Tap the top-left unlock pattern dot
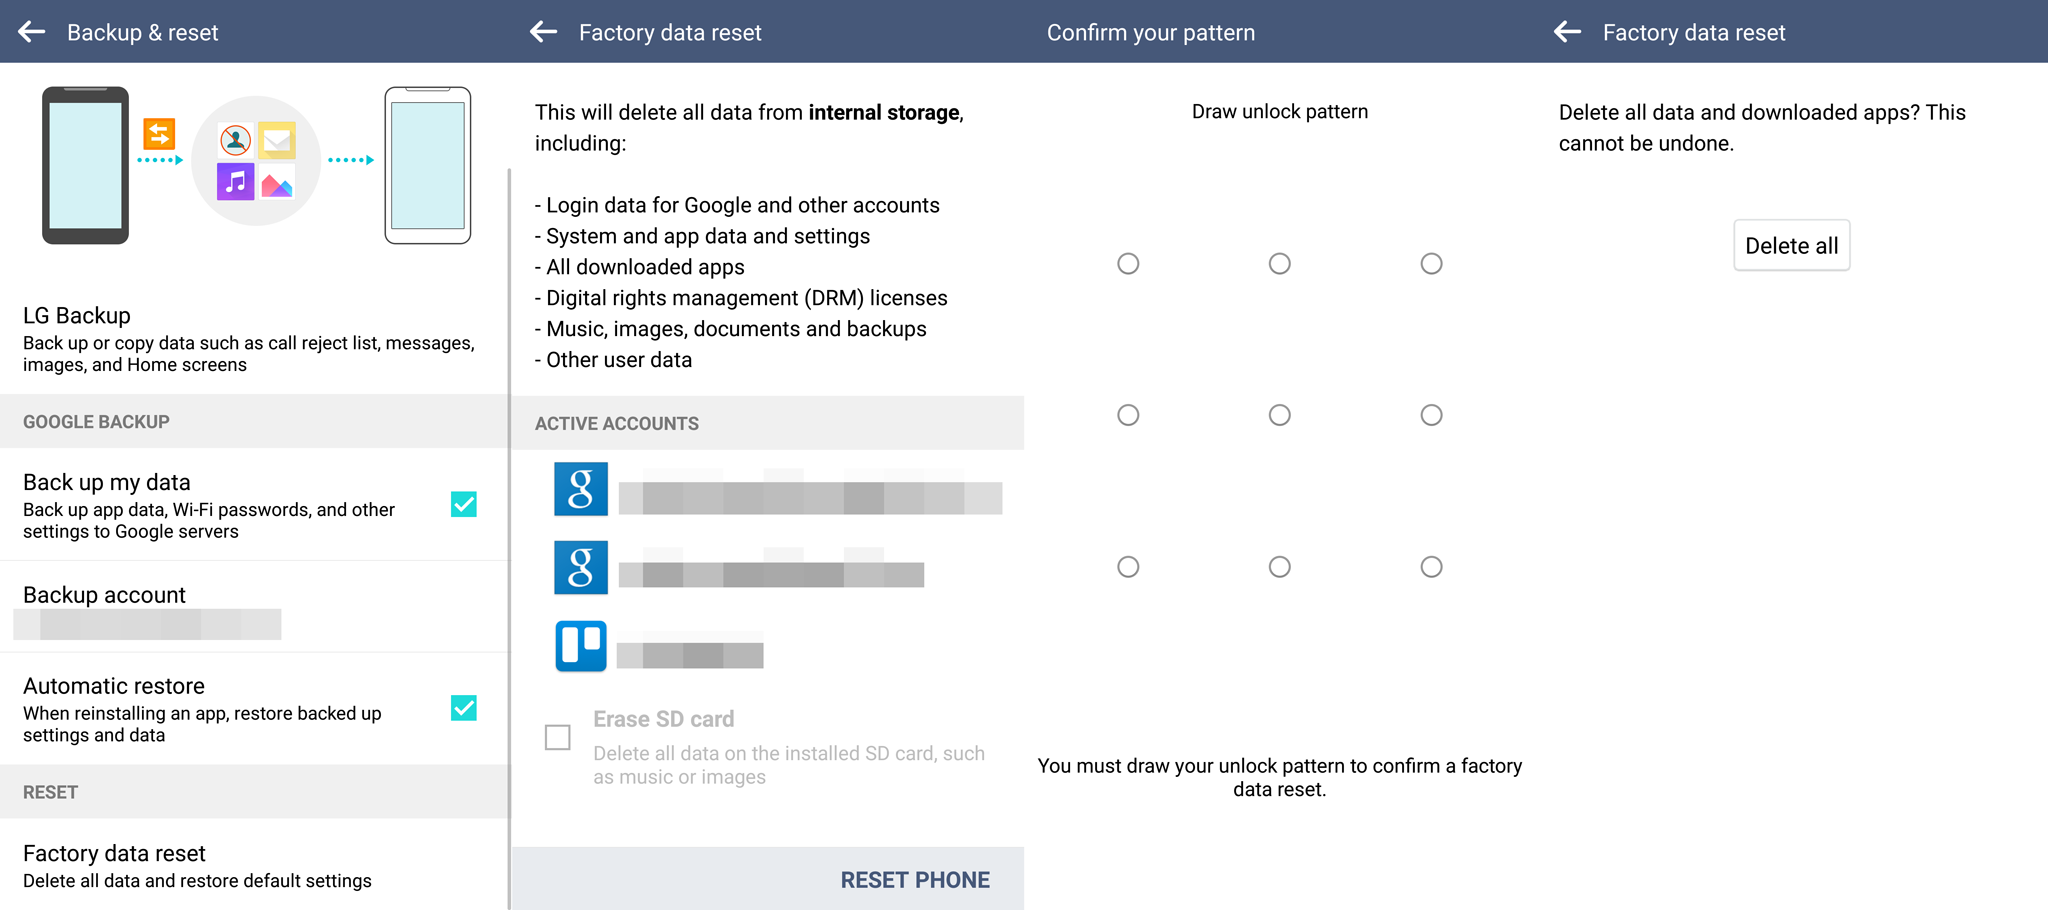Viewport: 2048px width, 910px height. tap(1128, 264)
